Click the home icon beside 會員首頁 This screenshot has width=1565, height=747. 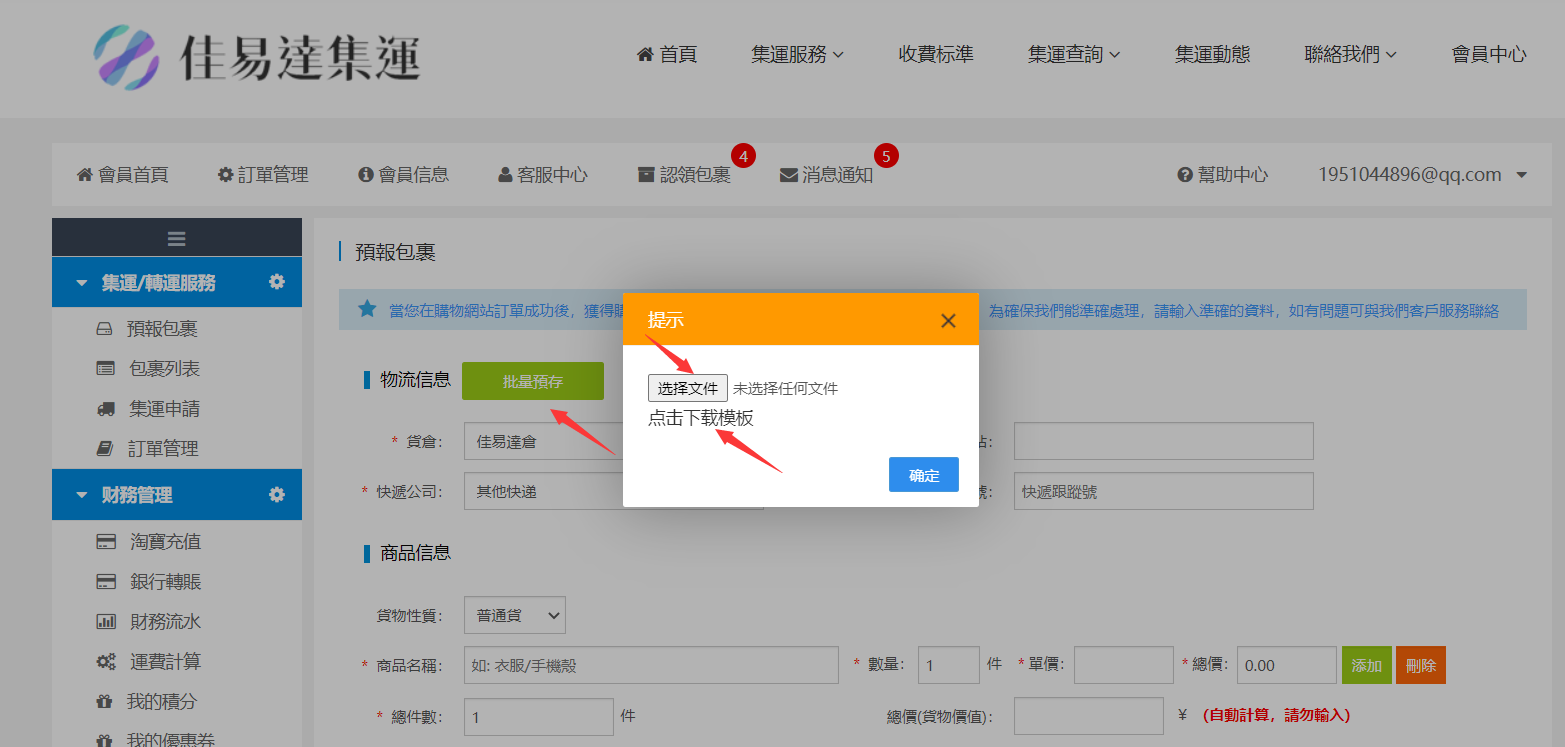coord(85,175)
